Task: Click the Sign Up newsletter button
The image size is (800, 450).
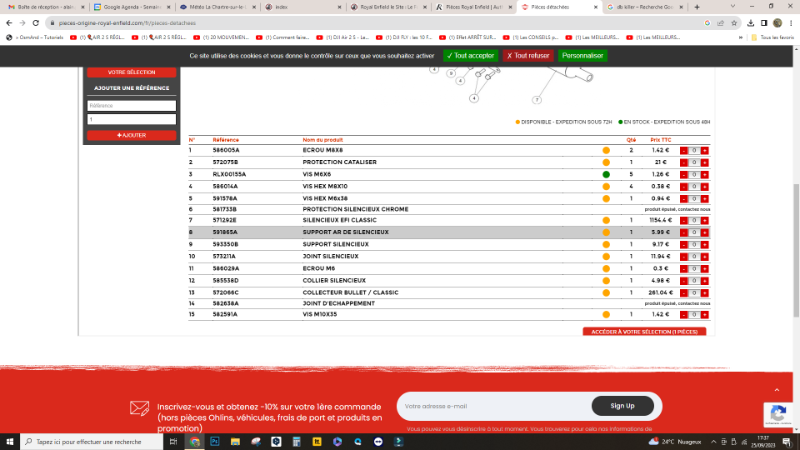Action: (622, 405)
